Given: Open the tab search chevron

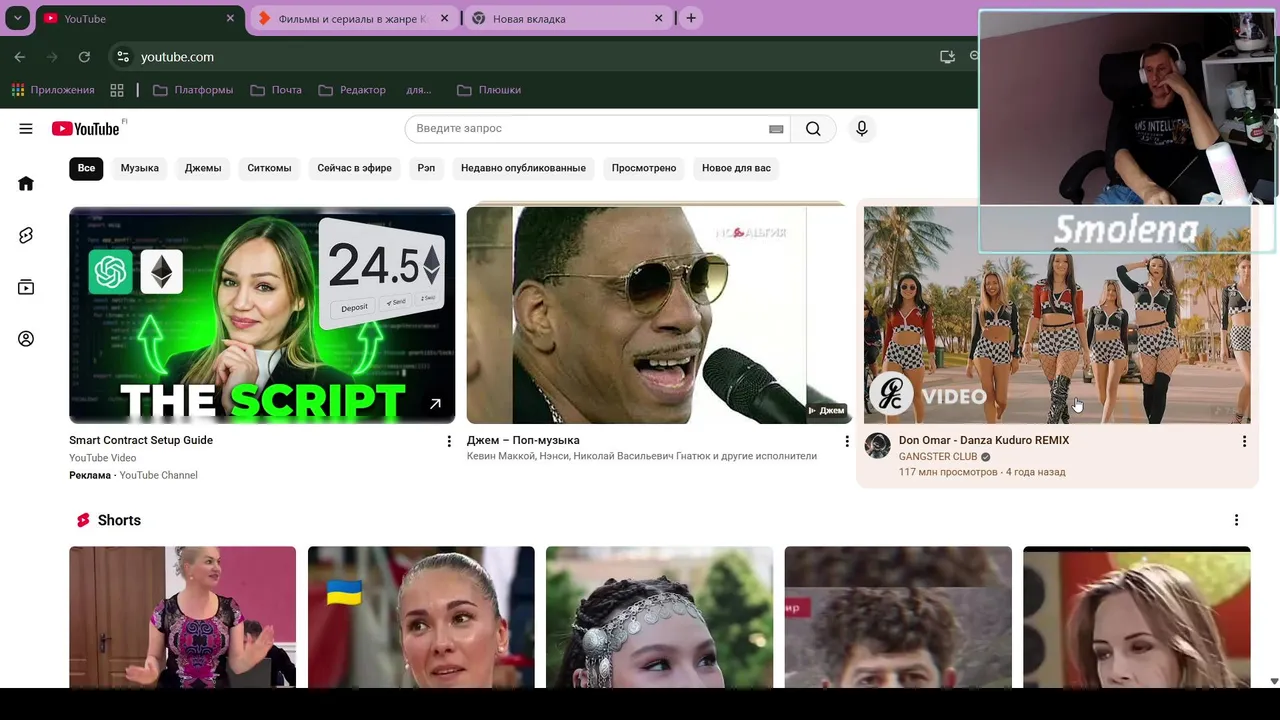Looking at the screenshot, I should [x=17, y=18].
